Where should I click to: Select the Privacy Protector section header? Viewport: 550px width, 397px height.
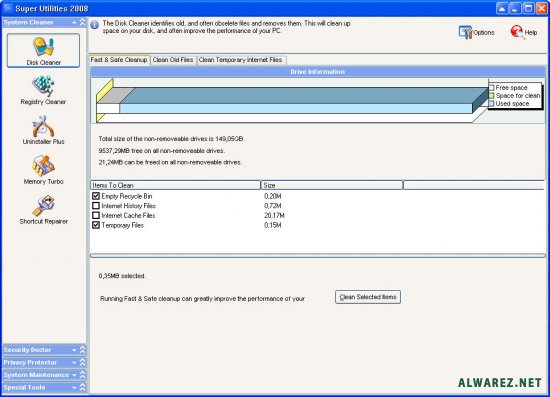44,362
